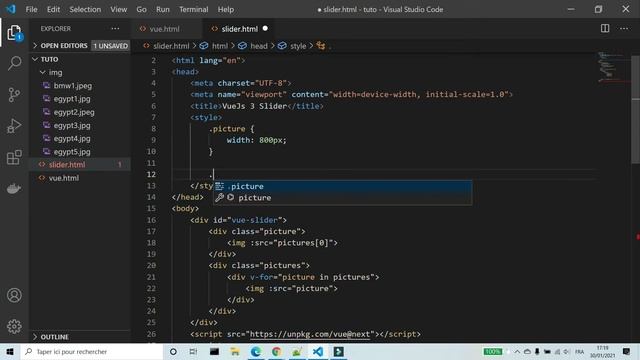Open the Edit menu
The width and height of the screenshot is (640, 360).
pyautogui.click(x=53, y=9)
